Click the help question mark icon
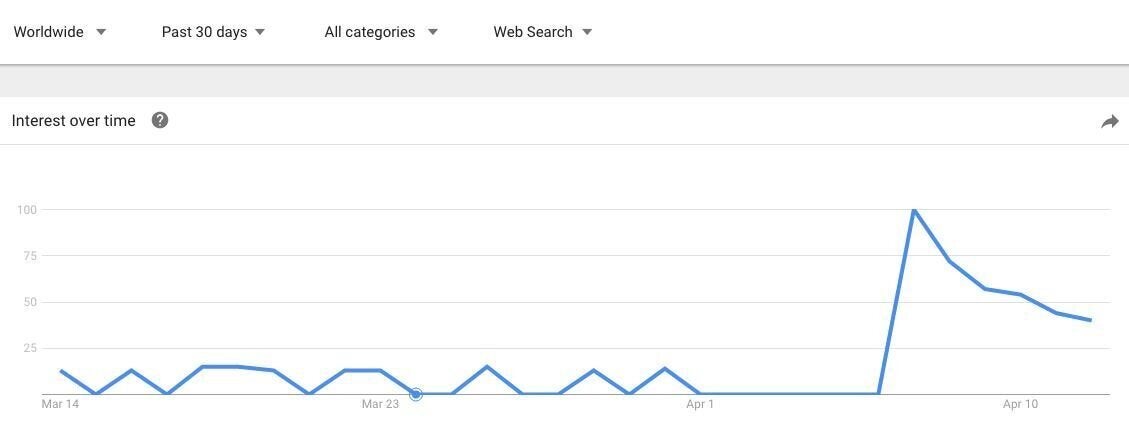 pos(160,121)
